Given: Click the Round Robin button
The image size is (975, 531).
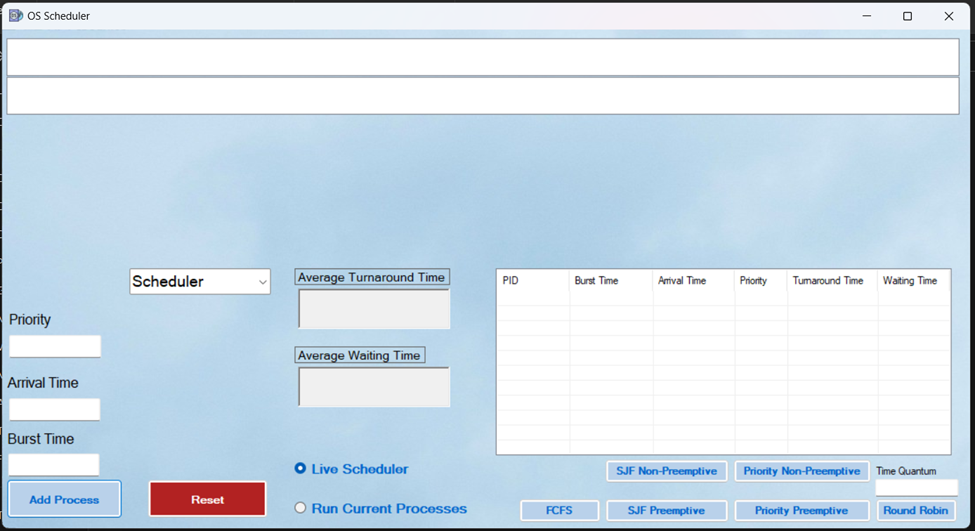Looking at the screenshot, I should 916,510.
